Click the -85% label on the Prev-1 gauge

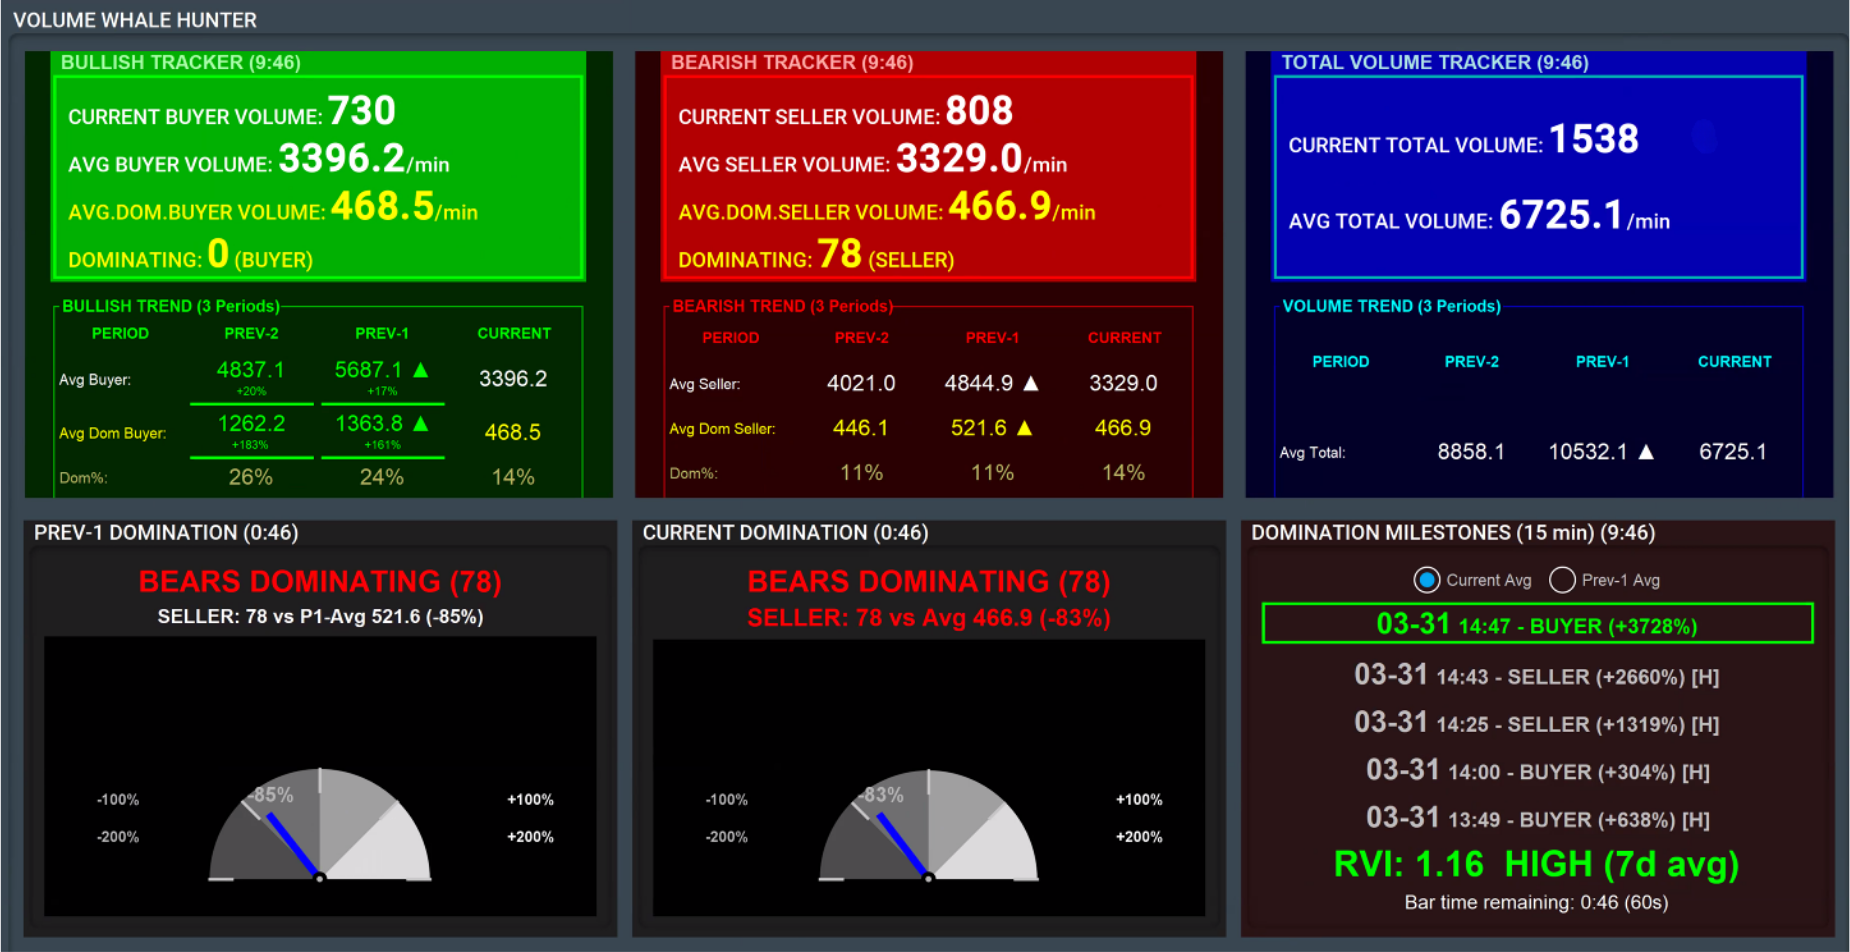pyautogui.click(x=272, y=795)
